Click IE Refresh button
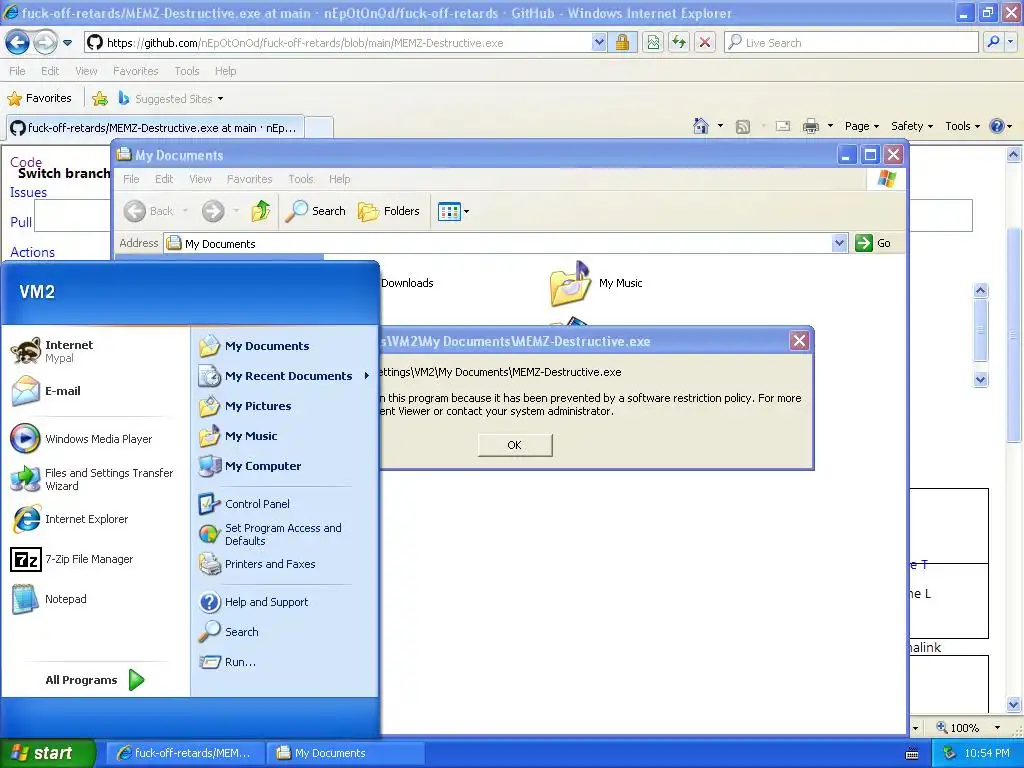 (679, 42)
